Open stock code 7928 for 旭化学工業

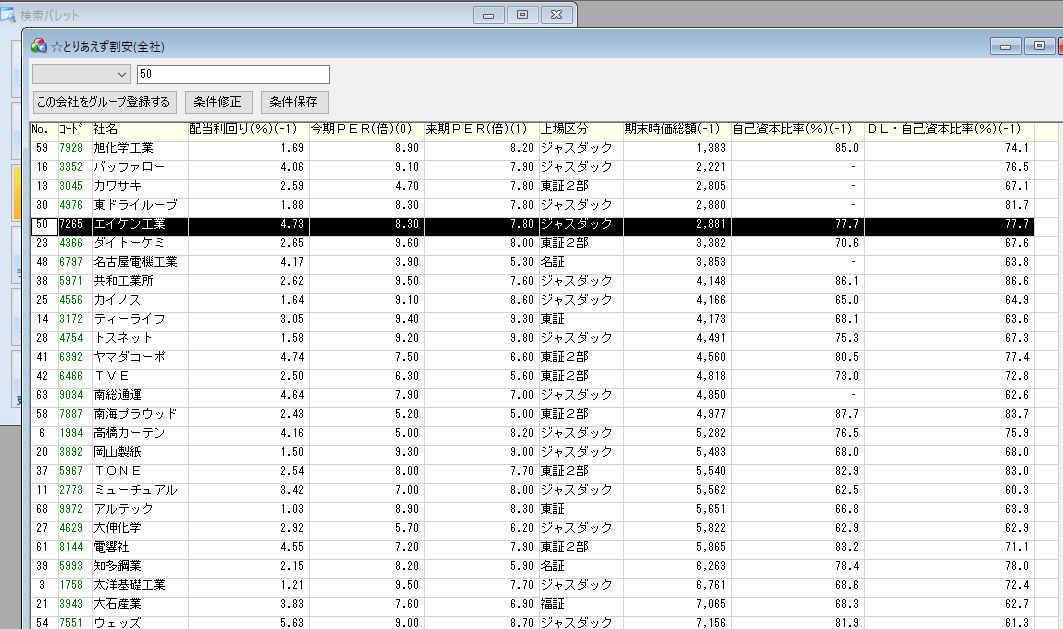[x=71, y=148]
